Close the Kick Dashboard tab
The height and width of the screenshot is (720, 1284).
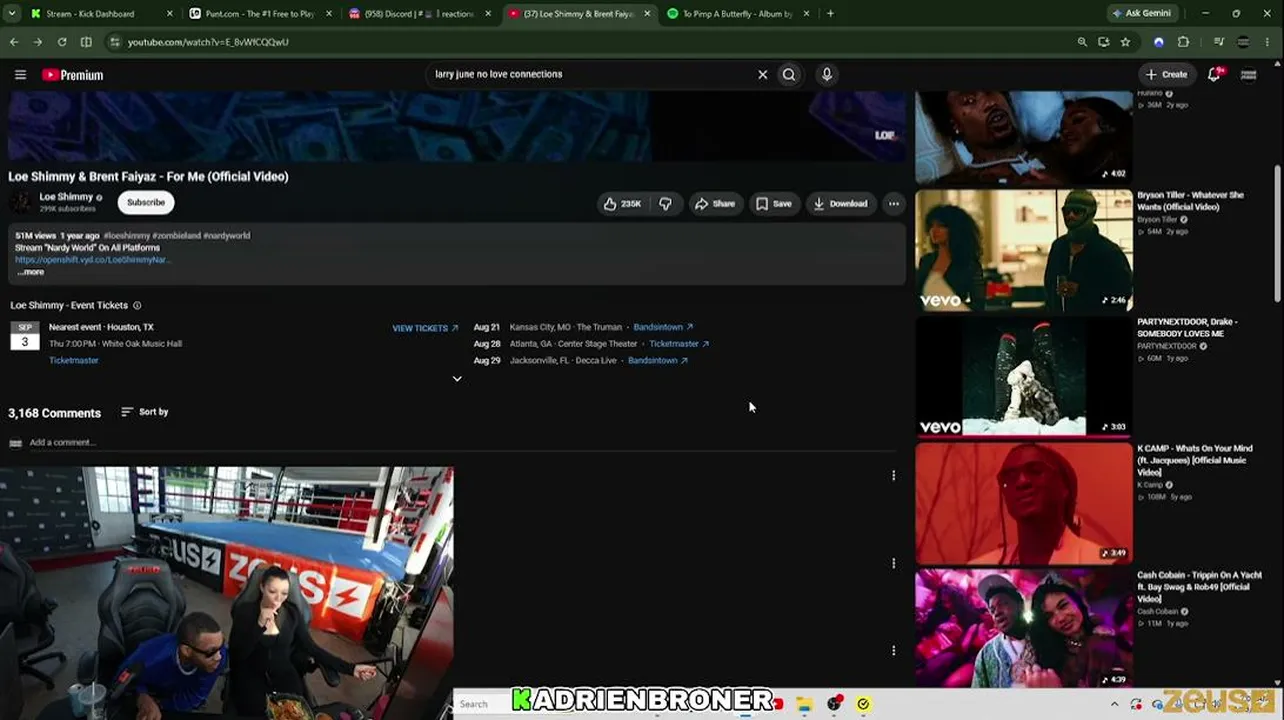coord(169,14)
